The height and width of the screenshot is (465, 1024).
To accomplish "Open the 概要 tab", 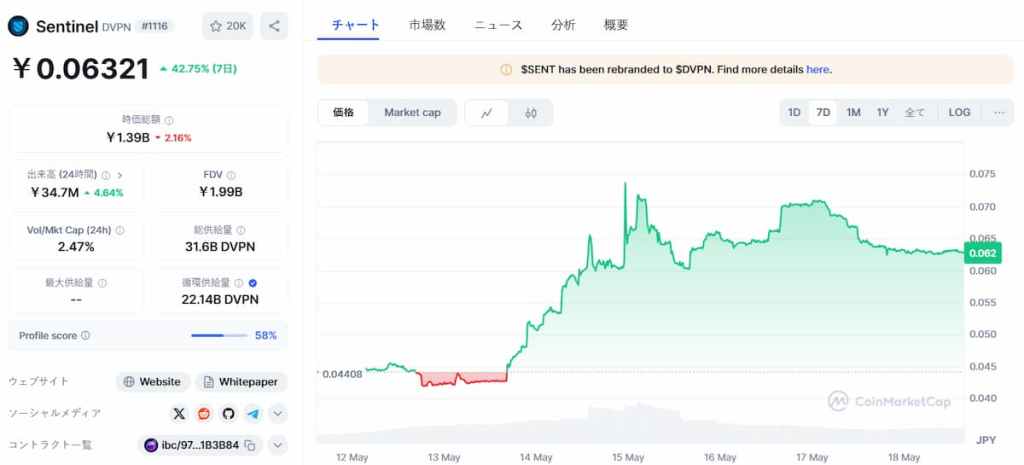I will (616, 25).
